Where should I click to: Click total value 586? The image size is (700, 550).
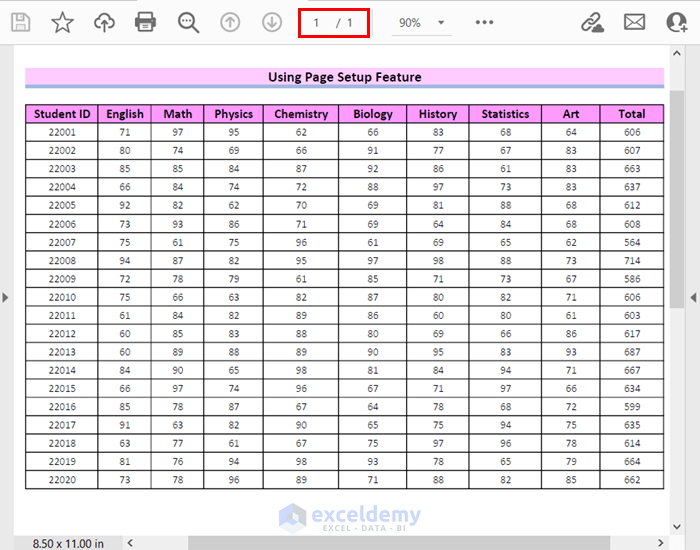pos(632,279)
